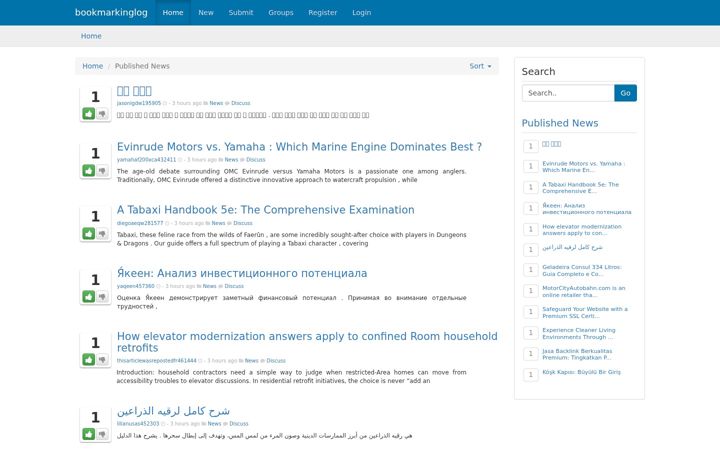
Task: Click Discuss under the Tabaxi Handbook post
Action: coord(243,223)
